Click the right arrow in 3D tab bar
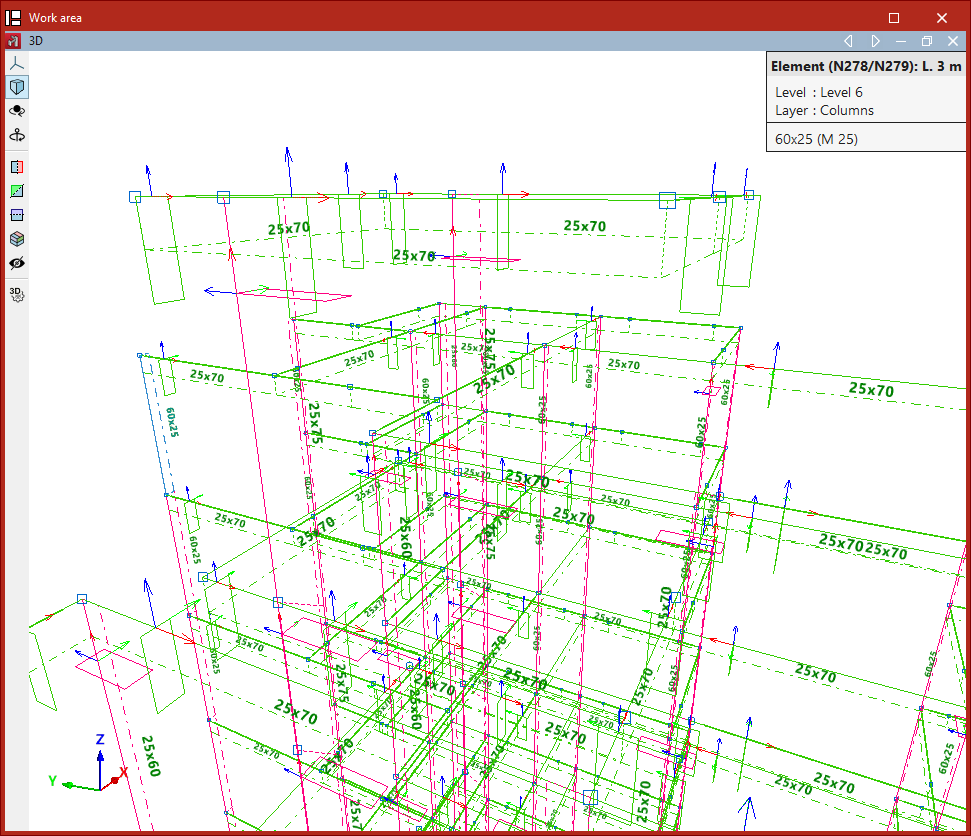971x836 pixels. pos(875,41)
